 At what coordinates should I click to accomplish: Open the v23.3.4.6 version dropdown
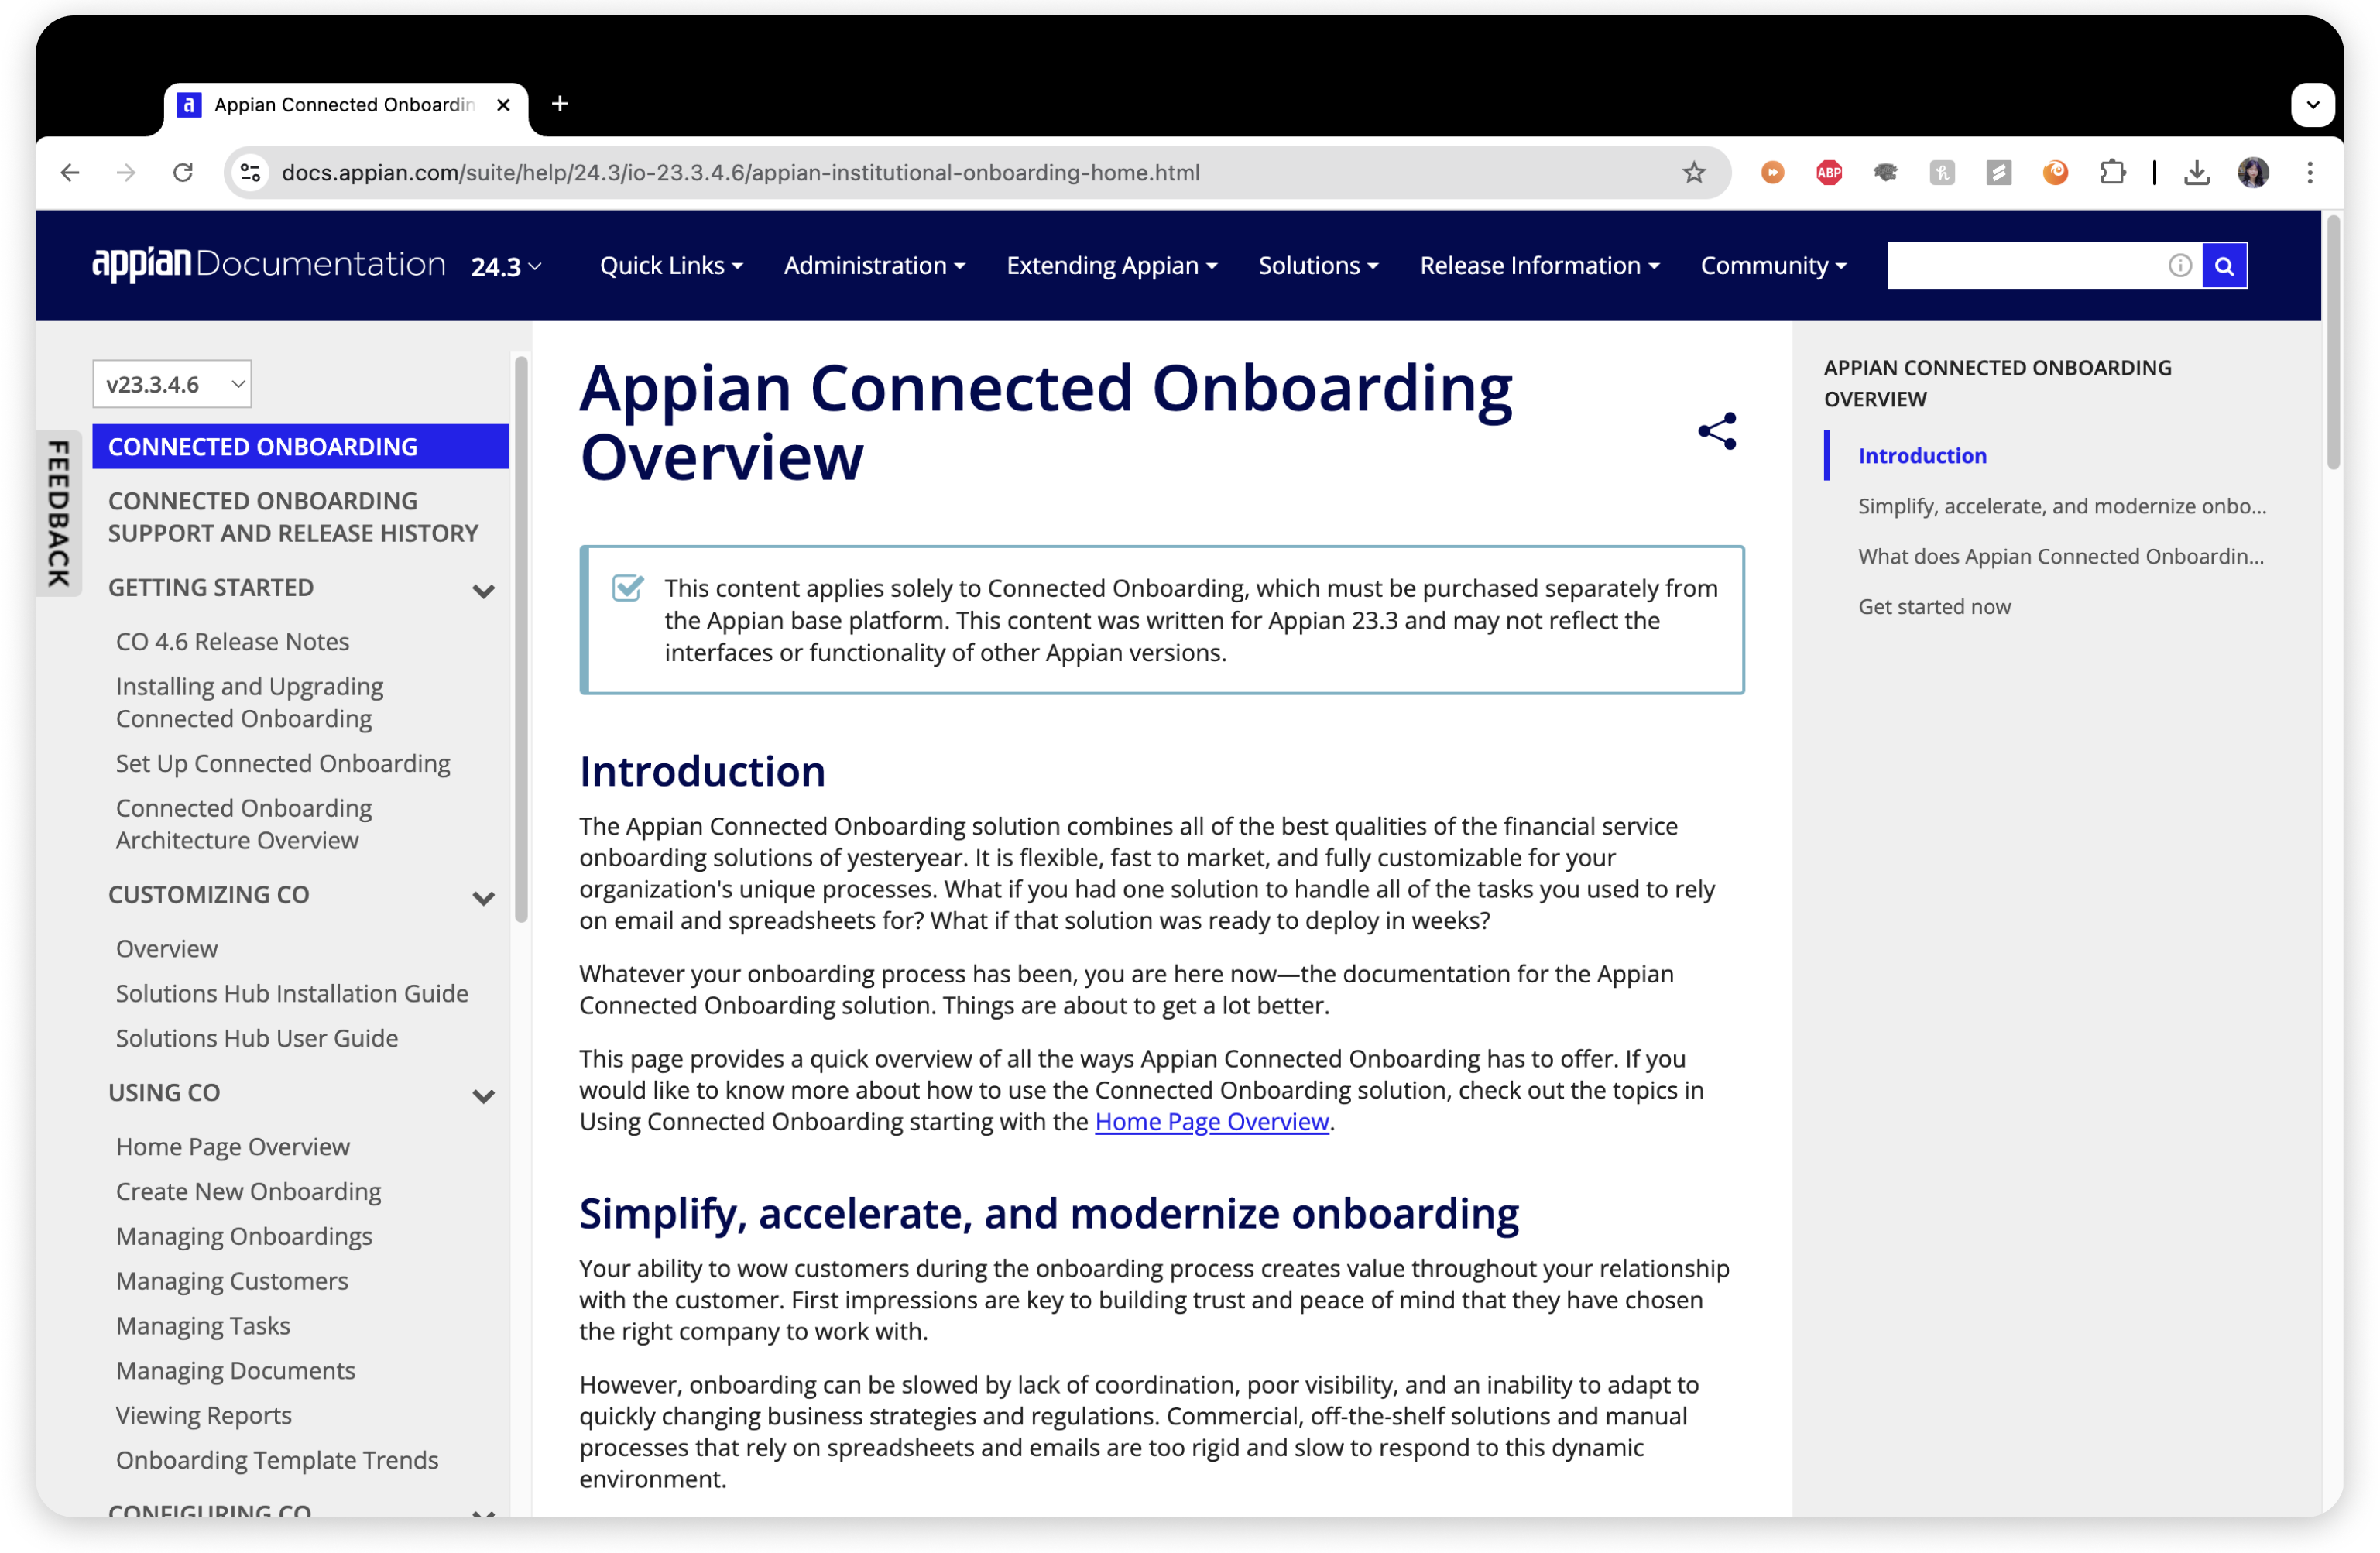(172, 384)
